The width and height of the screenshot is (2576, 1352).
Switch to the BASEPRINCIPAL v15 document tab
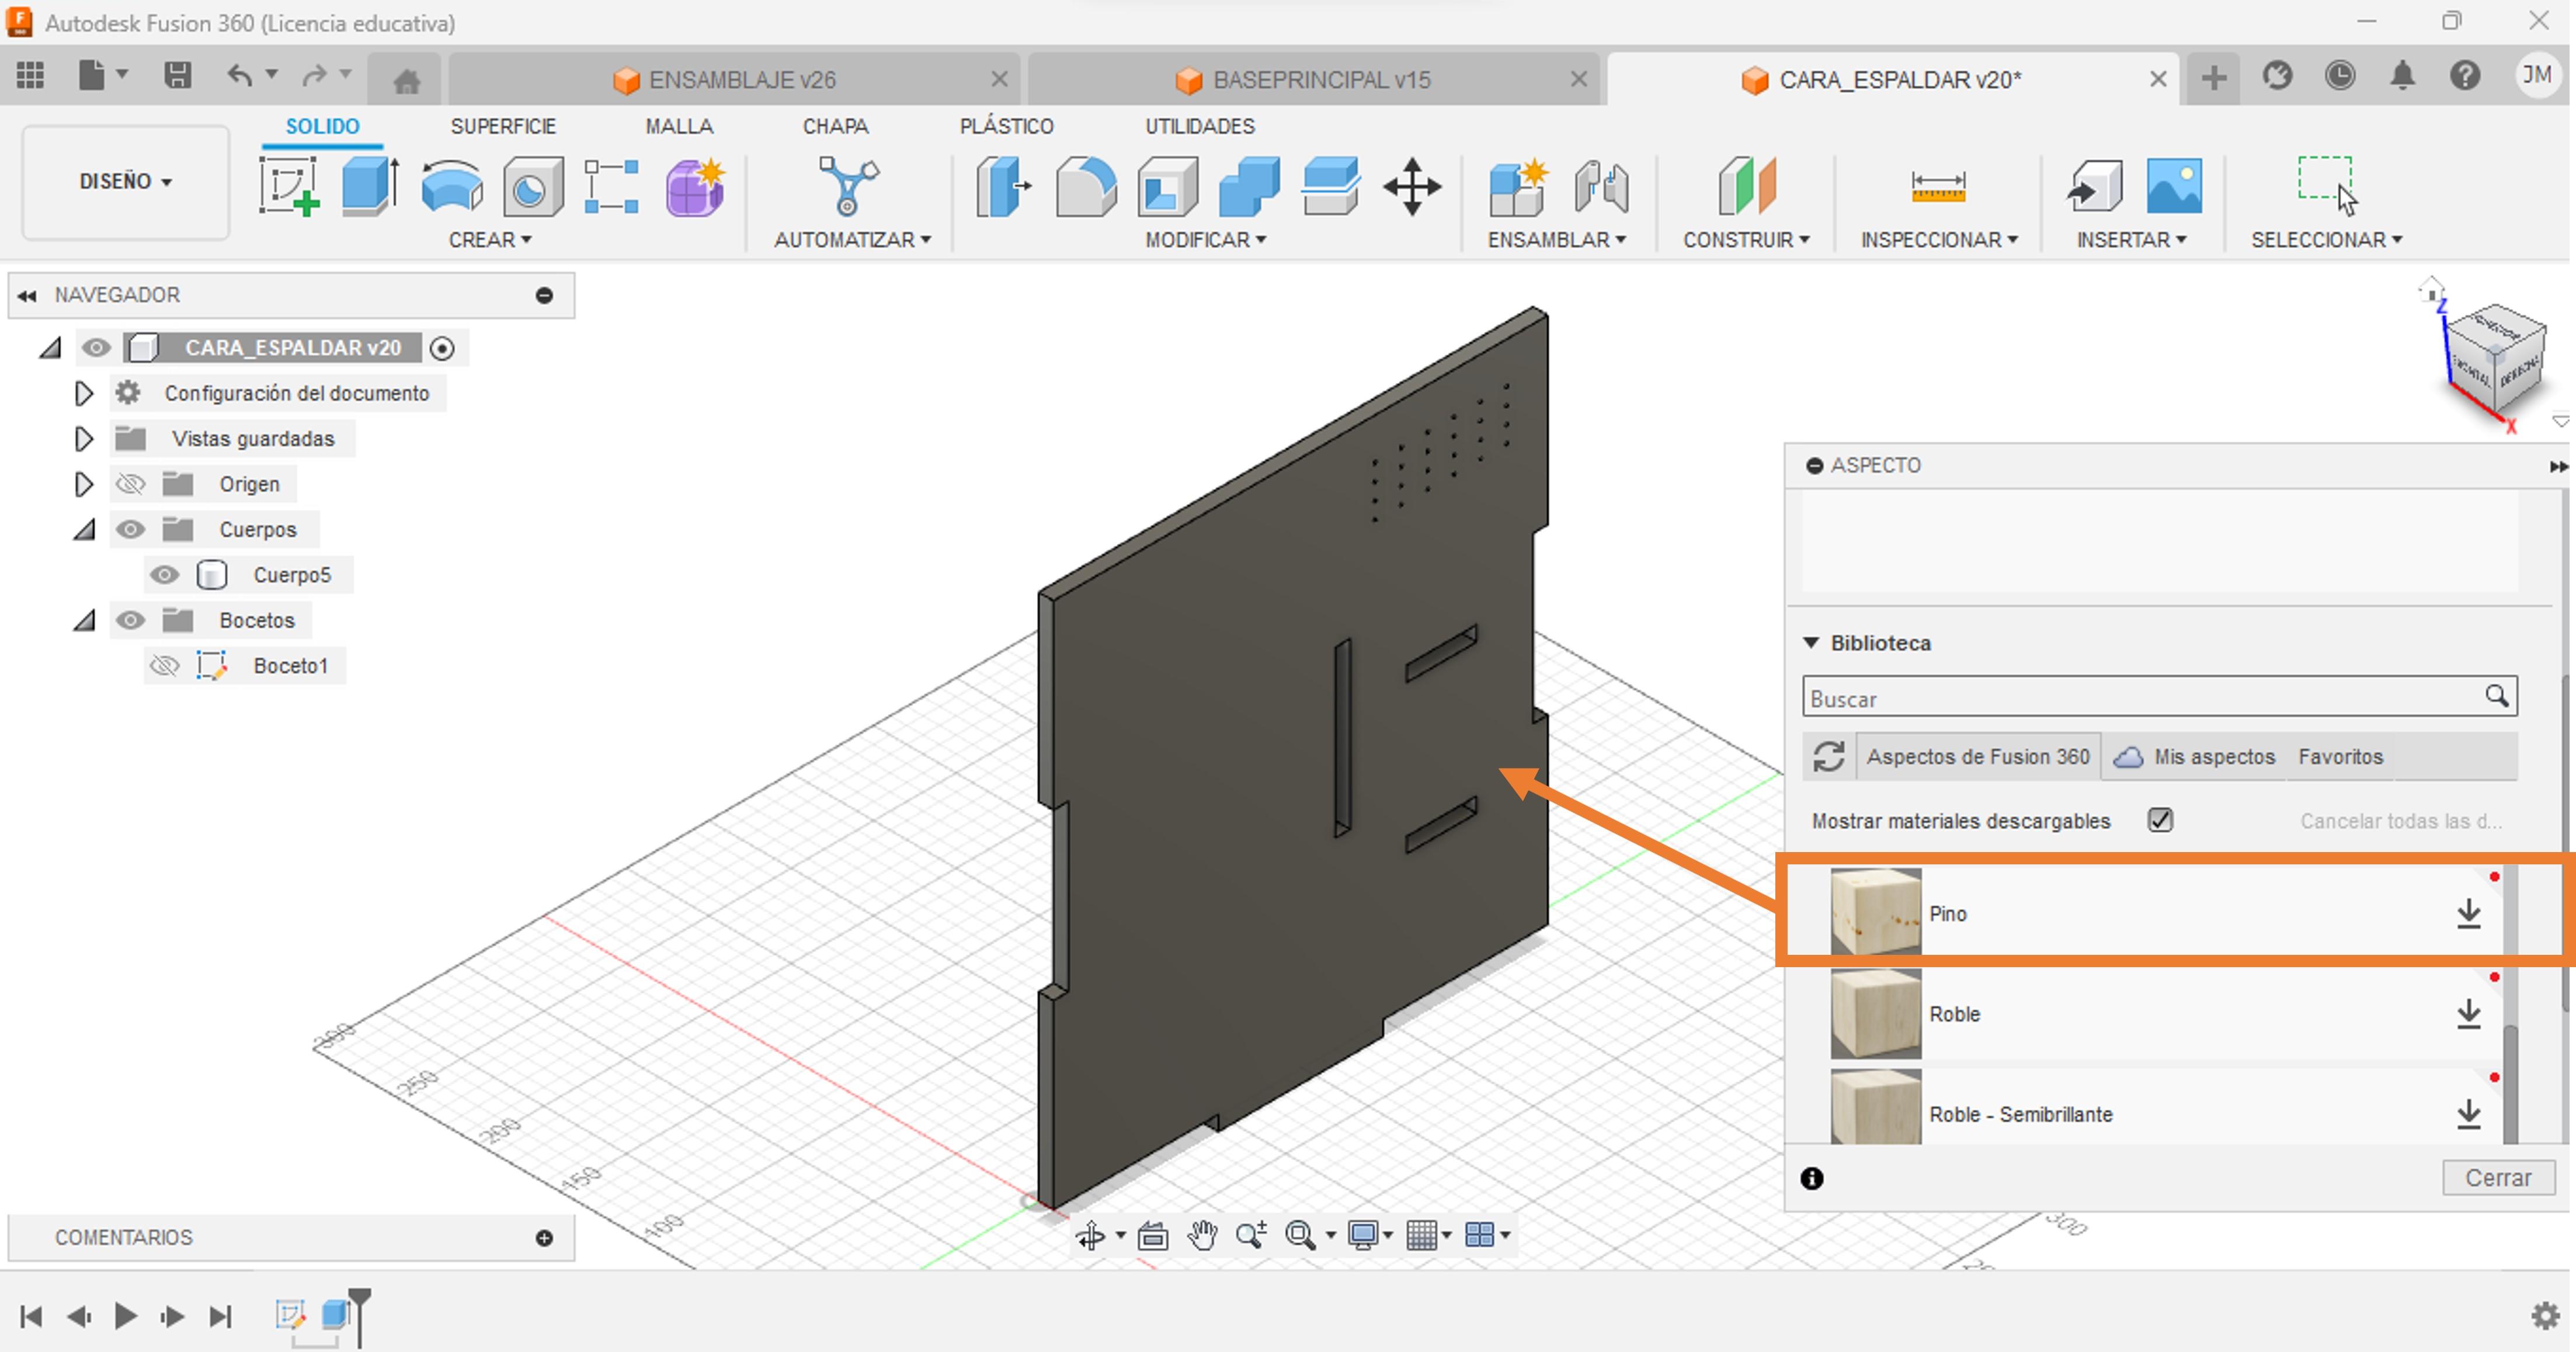pyautogui.click(x=1313, y=80)
